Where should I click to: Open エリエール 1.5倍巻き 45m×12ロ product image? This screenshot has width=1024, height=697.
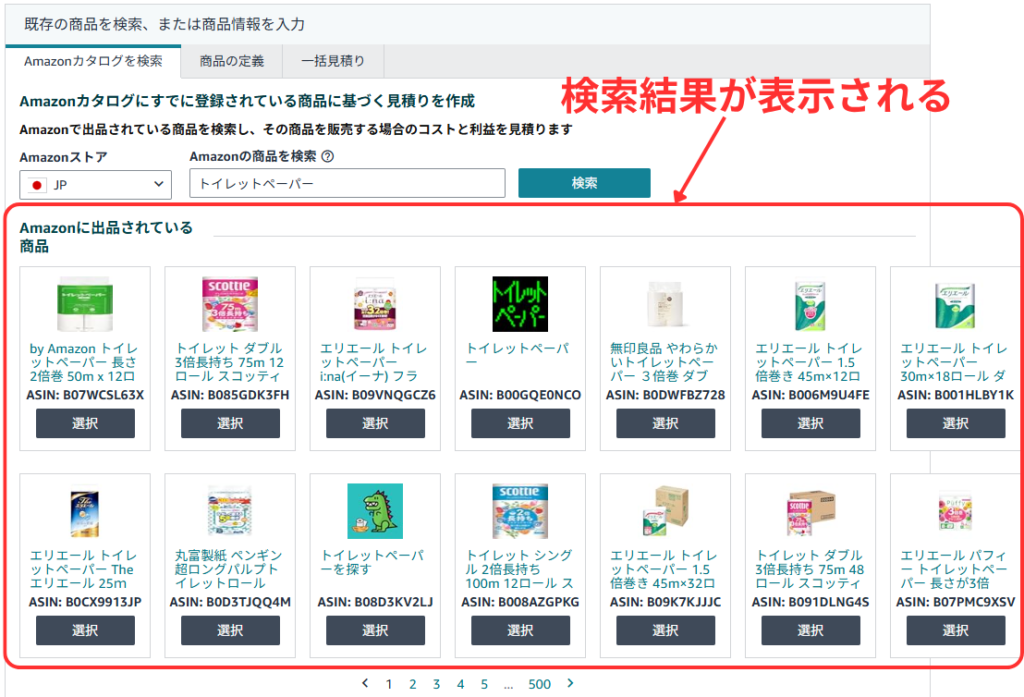pyautogui.click(x=810, y=305)
